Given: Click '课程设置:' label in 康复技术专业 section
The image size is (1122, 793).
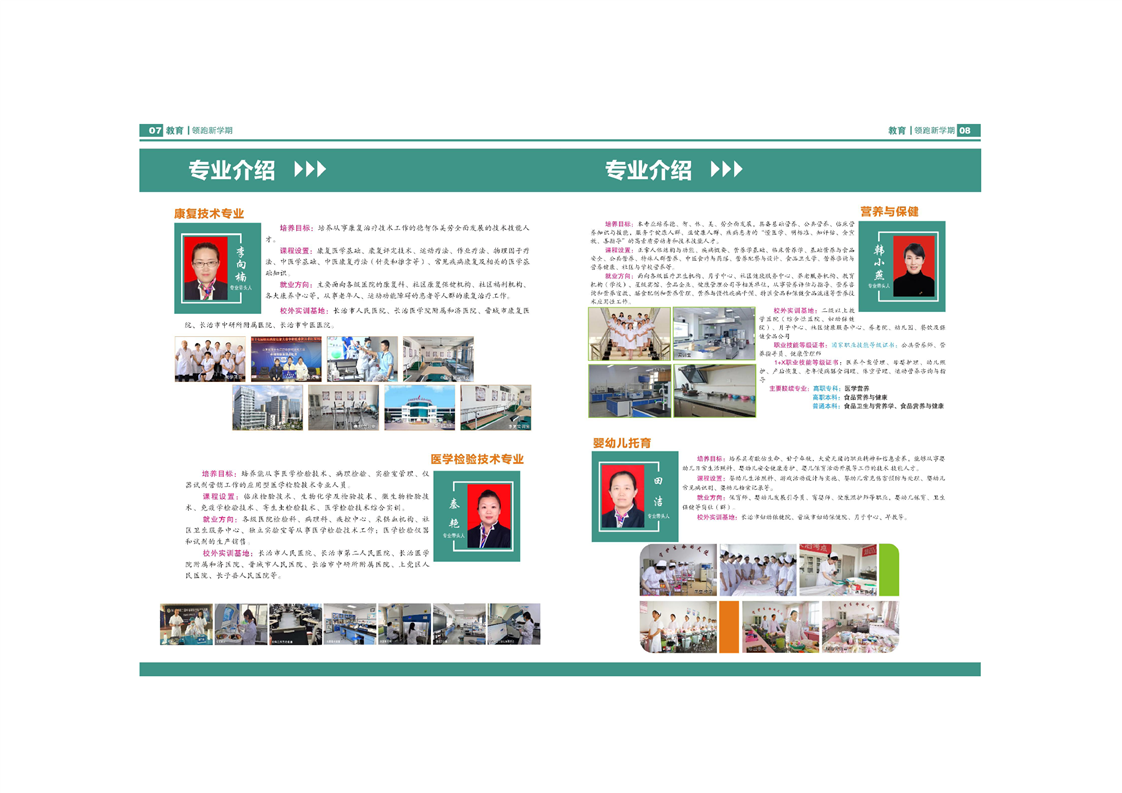Looking at the screenshot, I should tap(296, 251).
